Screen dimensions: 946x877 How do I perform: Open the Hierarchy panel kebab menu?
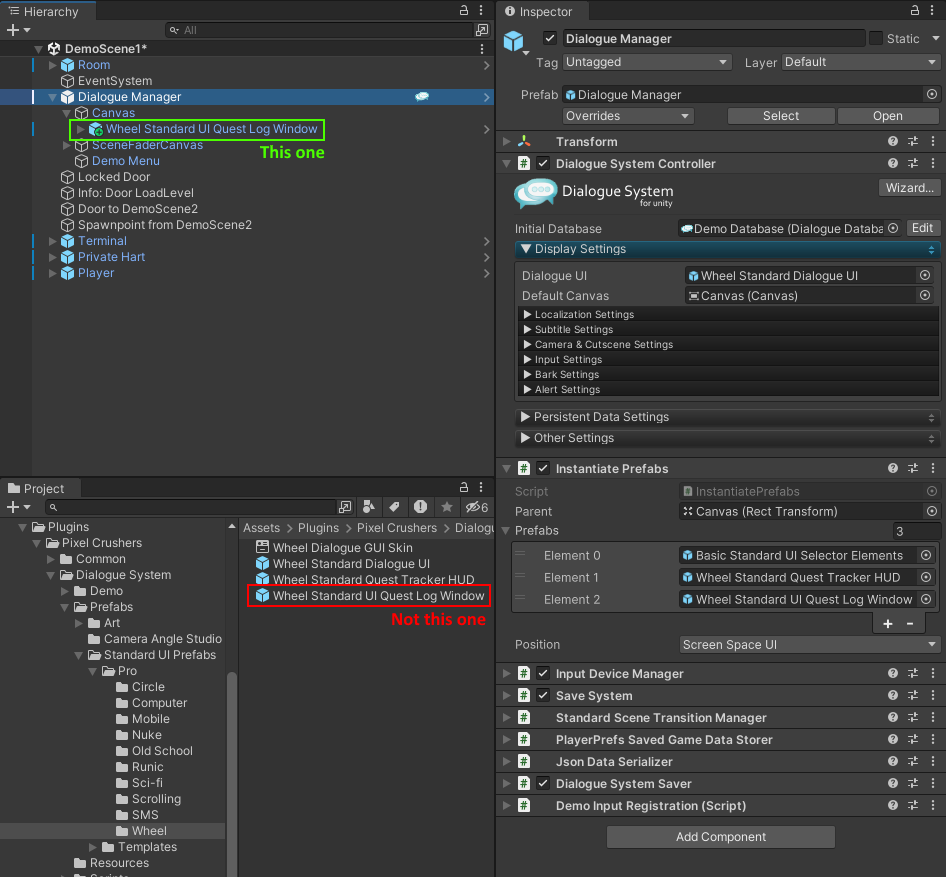click(481, 10)
